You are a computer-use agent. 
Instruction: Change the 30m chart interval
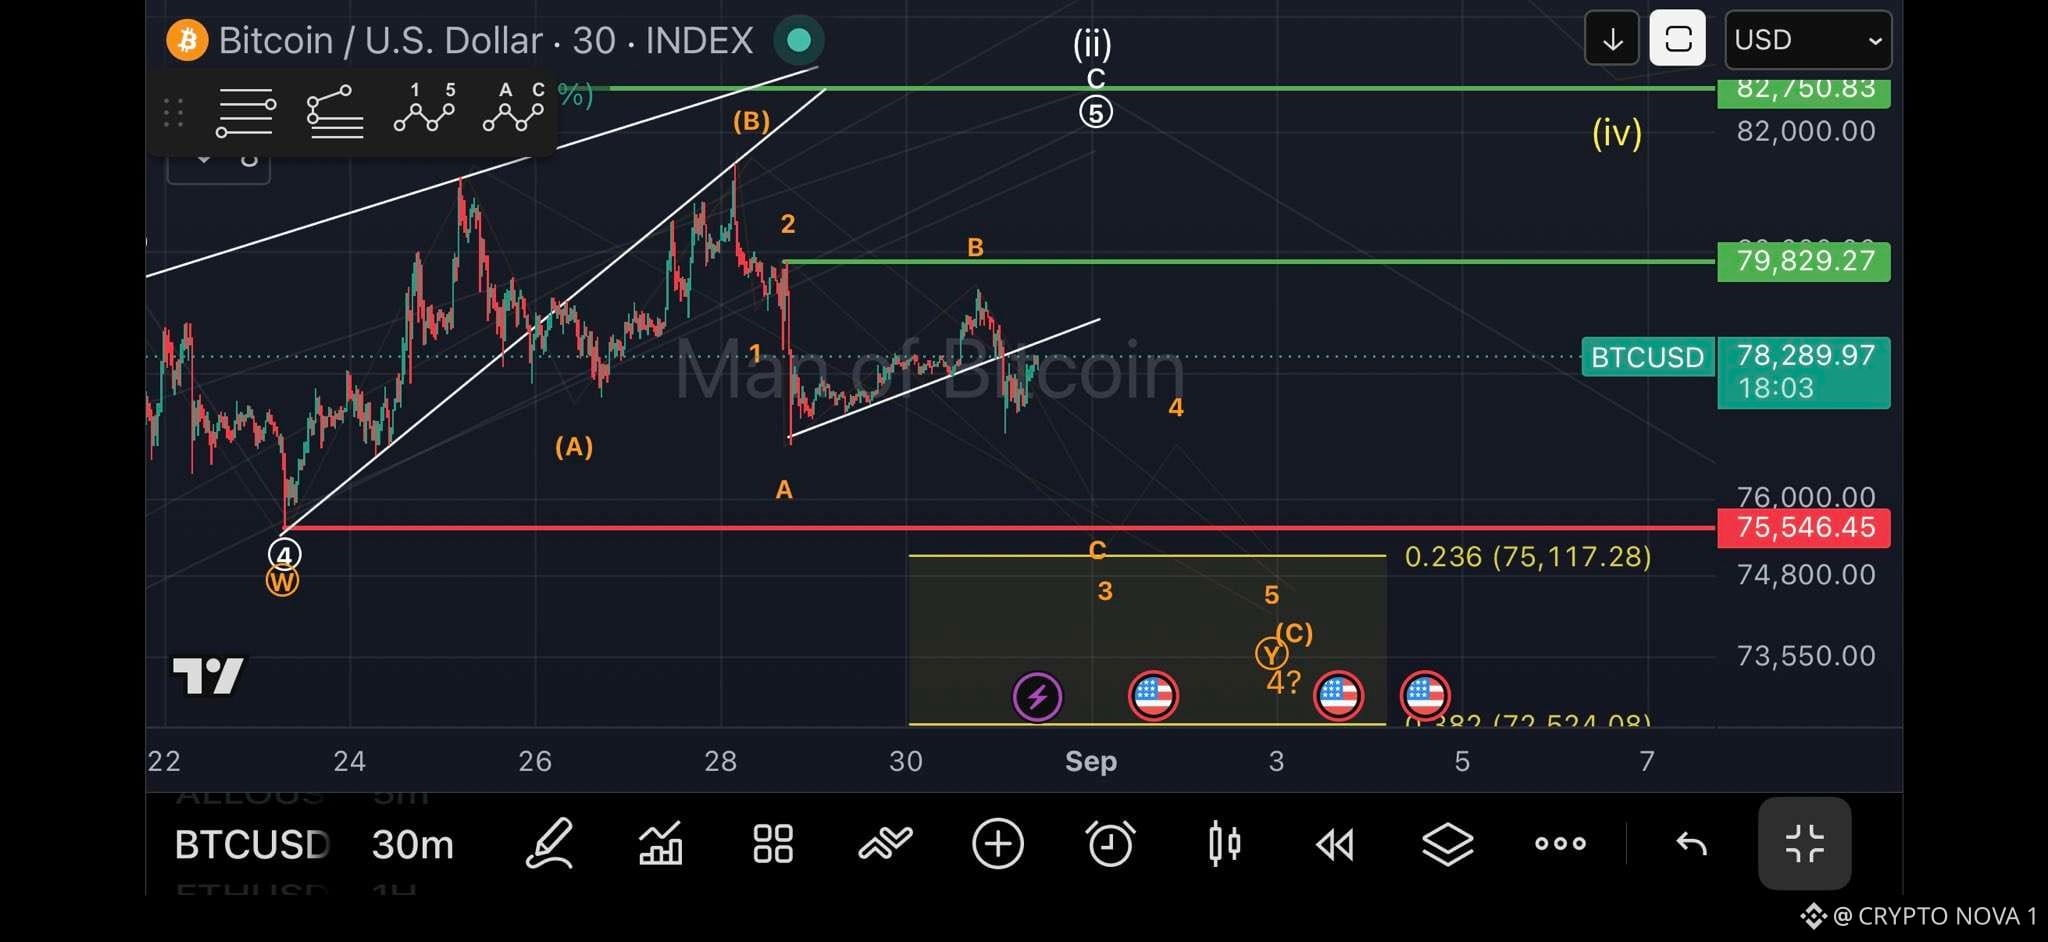pos(413,845)
